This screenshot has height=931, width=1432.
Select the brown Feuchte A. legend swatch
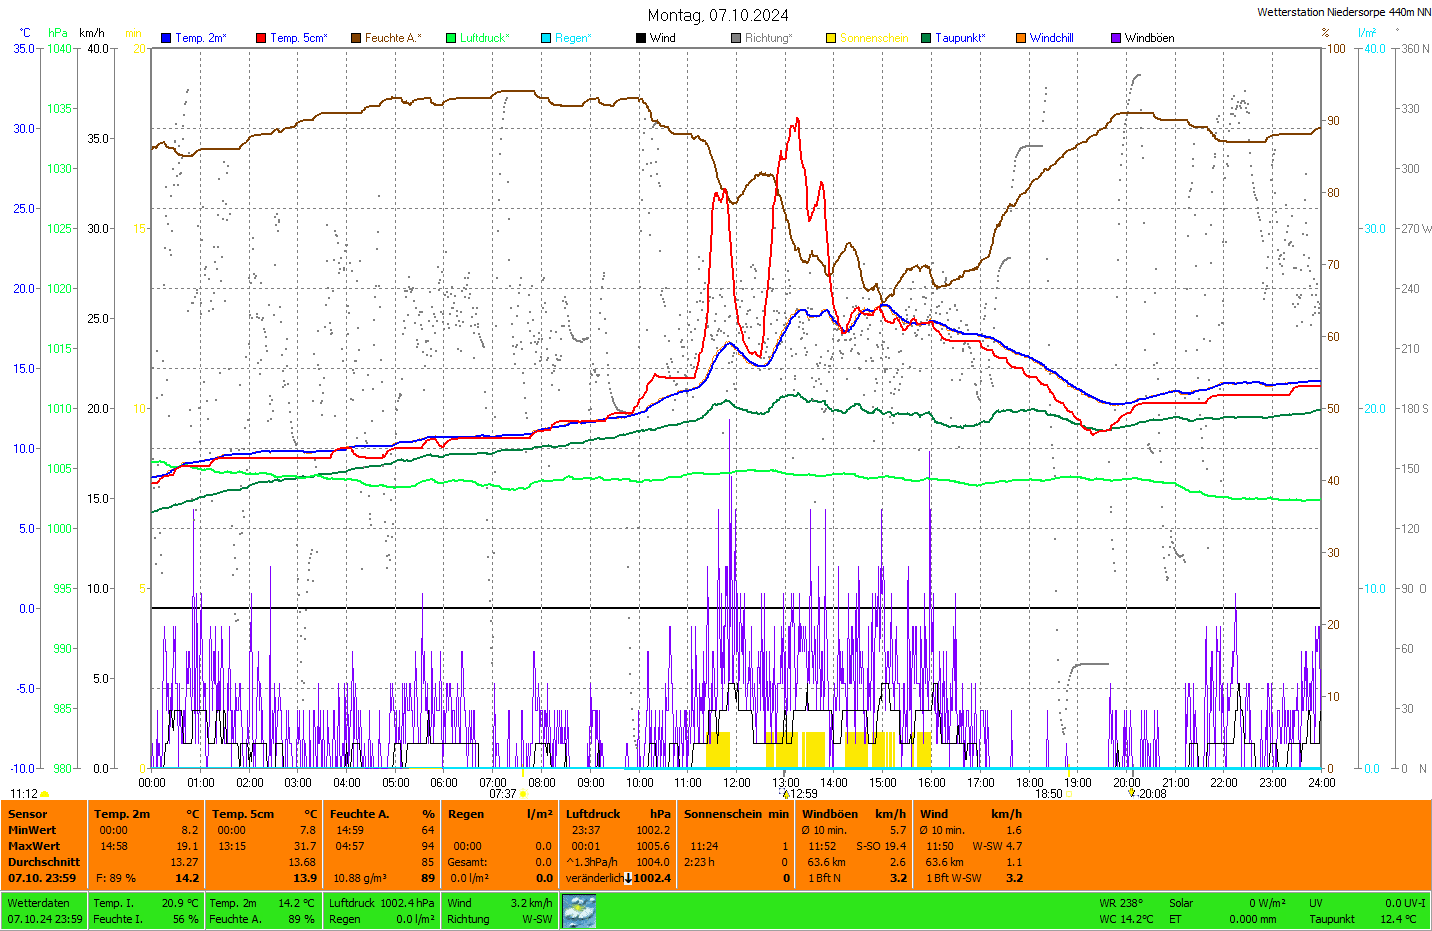pos(356,38)
